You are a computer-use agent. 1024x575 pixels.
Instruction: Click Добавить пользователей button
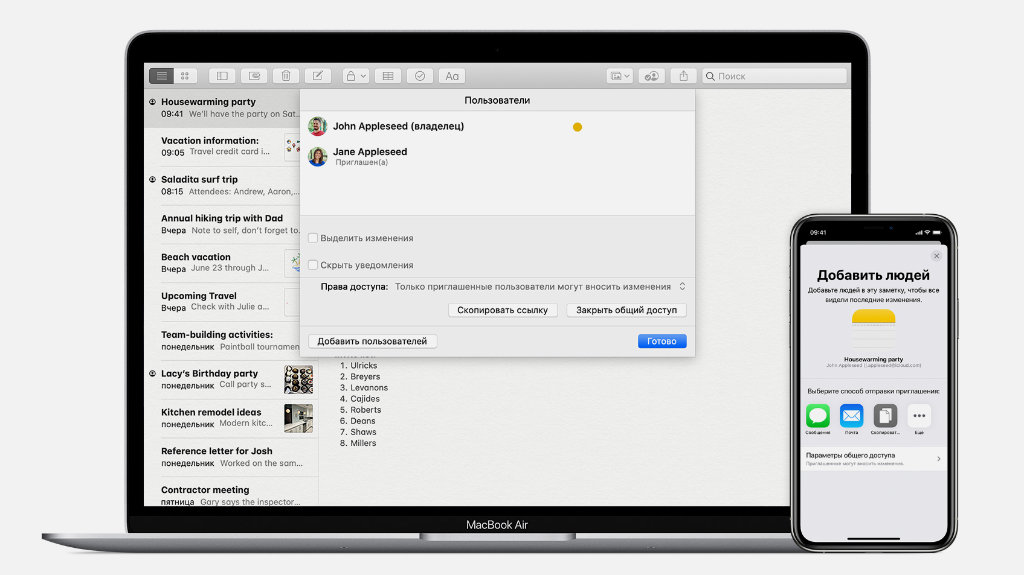(372, 341)
